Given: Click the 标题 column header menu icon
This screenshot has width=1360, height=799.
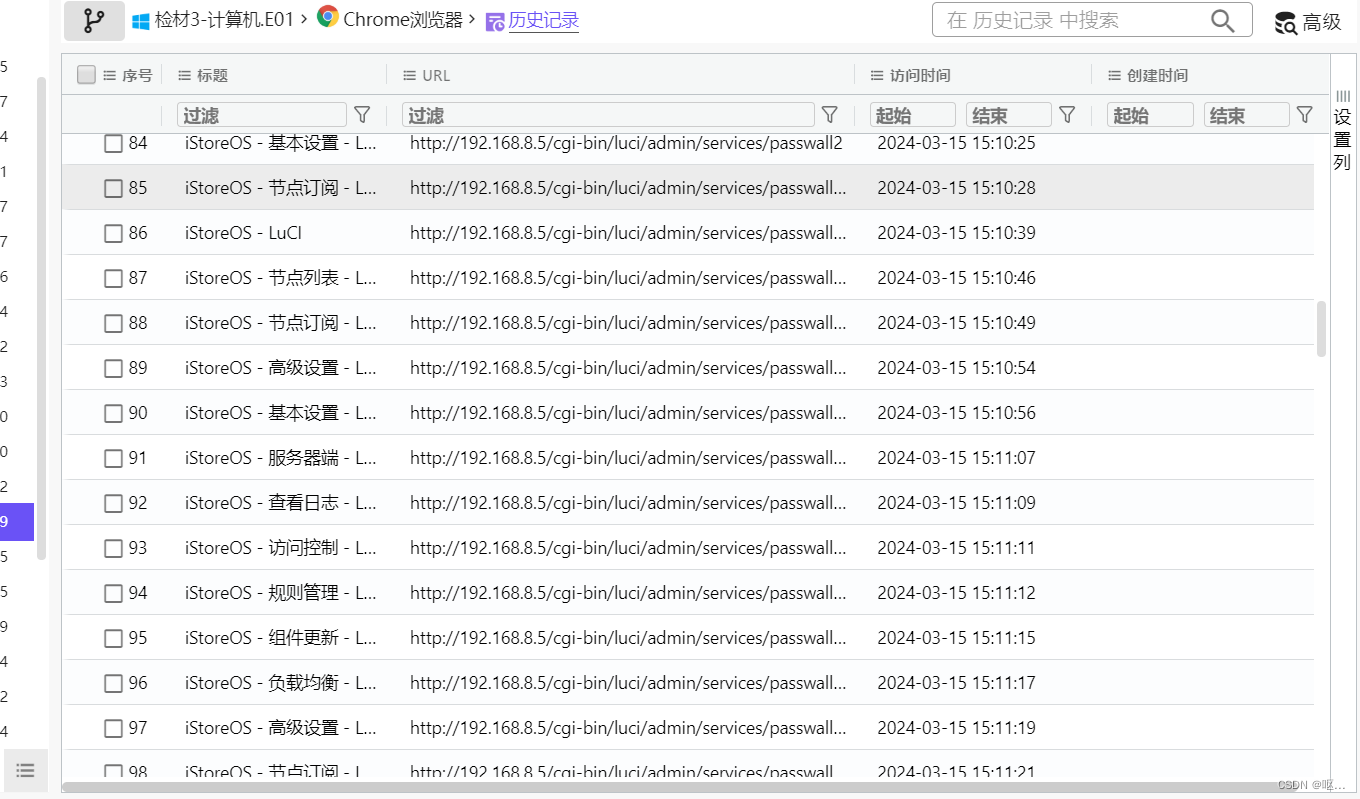Looking at the screenshot, I should (x=184, y=75).
